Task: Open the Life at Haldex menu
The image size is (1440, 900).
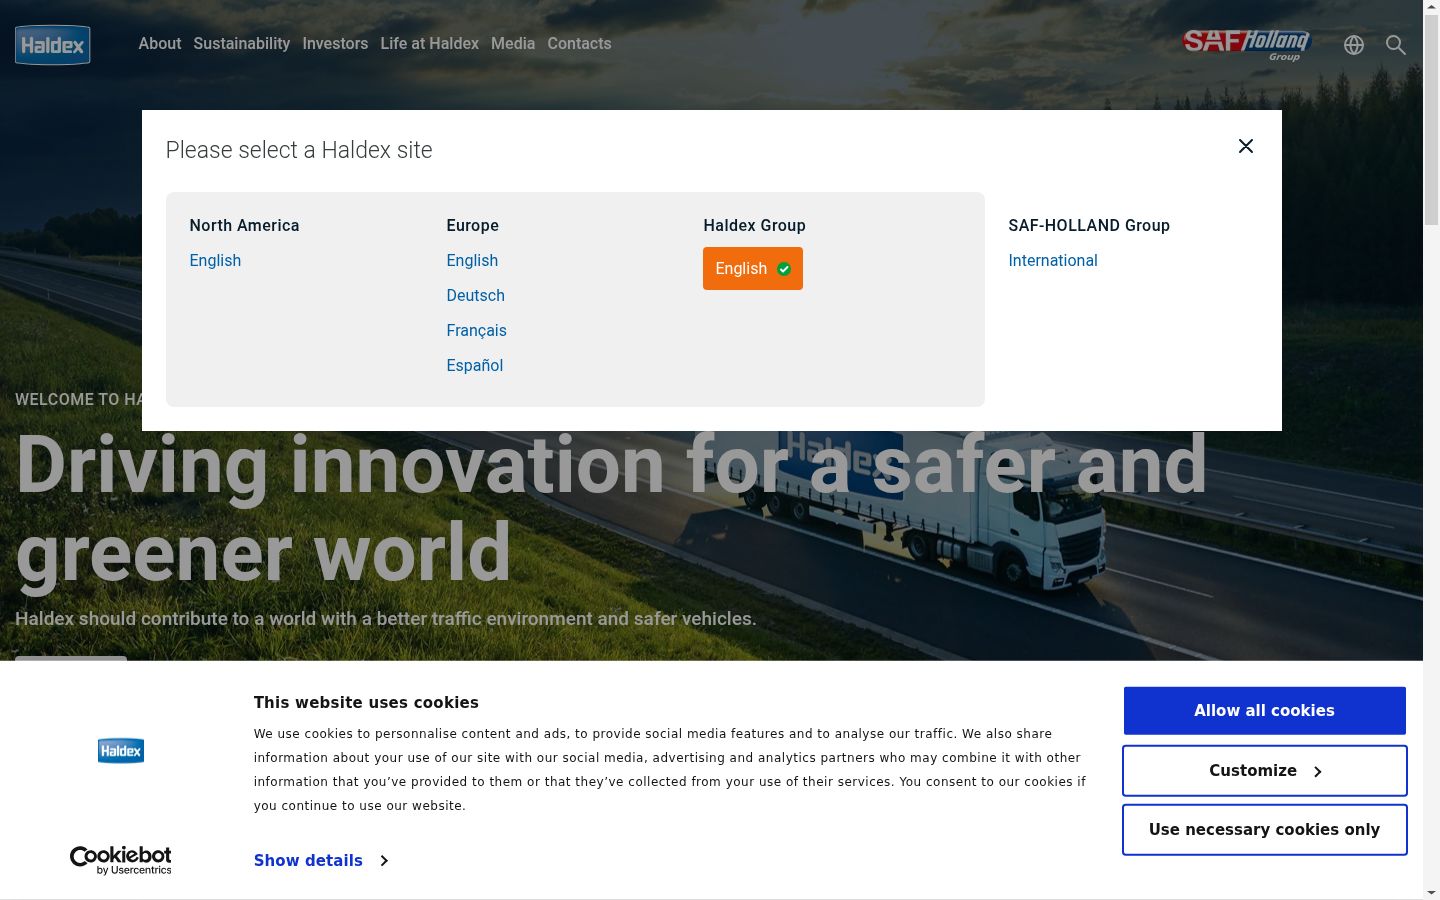Action: (x=430, y=44)
